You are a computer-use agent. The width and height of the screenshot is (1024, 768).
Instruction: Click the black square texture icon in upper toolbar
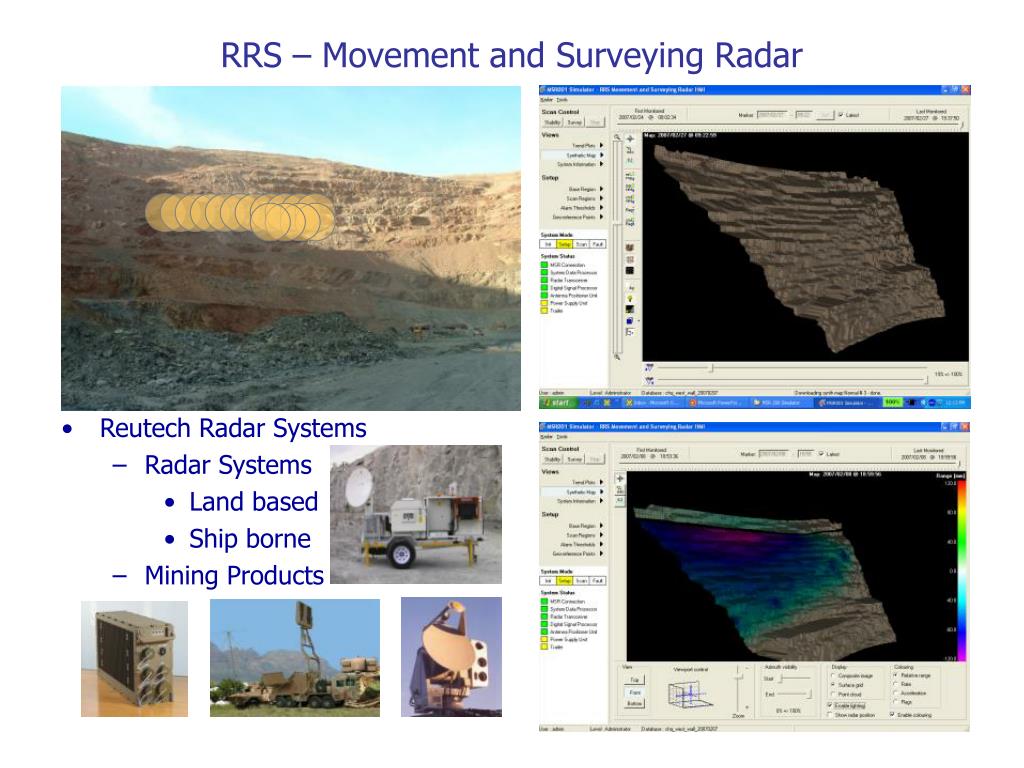(x=630, y=270)
